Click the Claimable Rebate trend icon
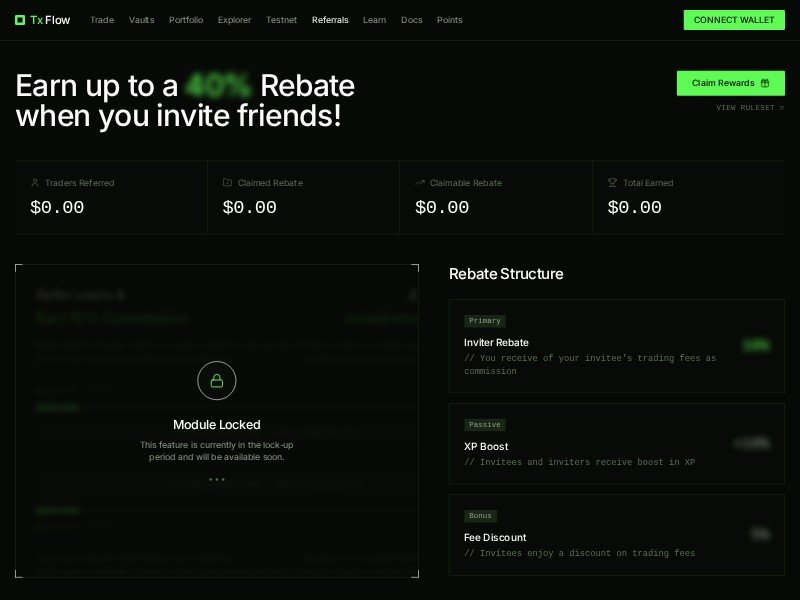 click(x=420, y=183)
